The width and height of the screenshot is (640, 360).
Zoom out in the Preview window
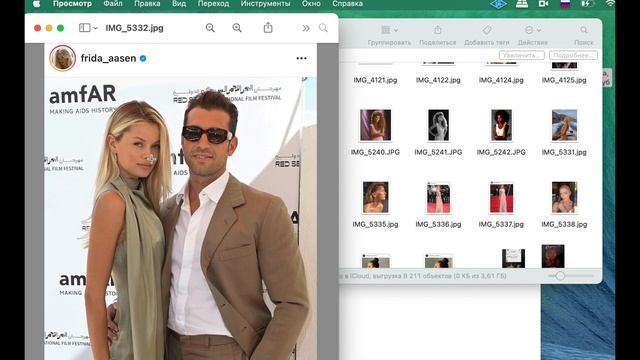[x=210, y=28]
